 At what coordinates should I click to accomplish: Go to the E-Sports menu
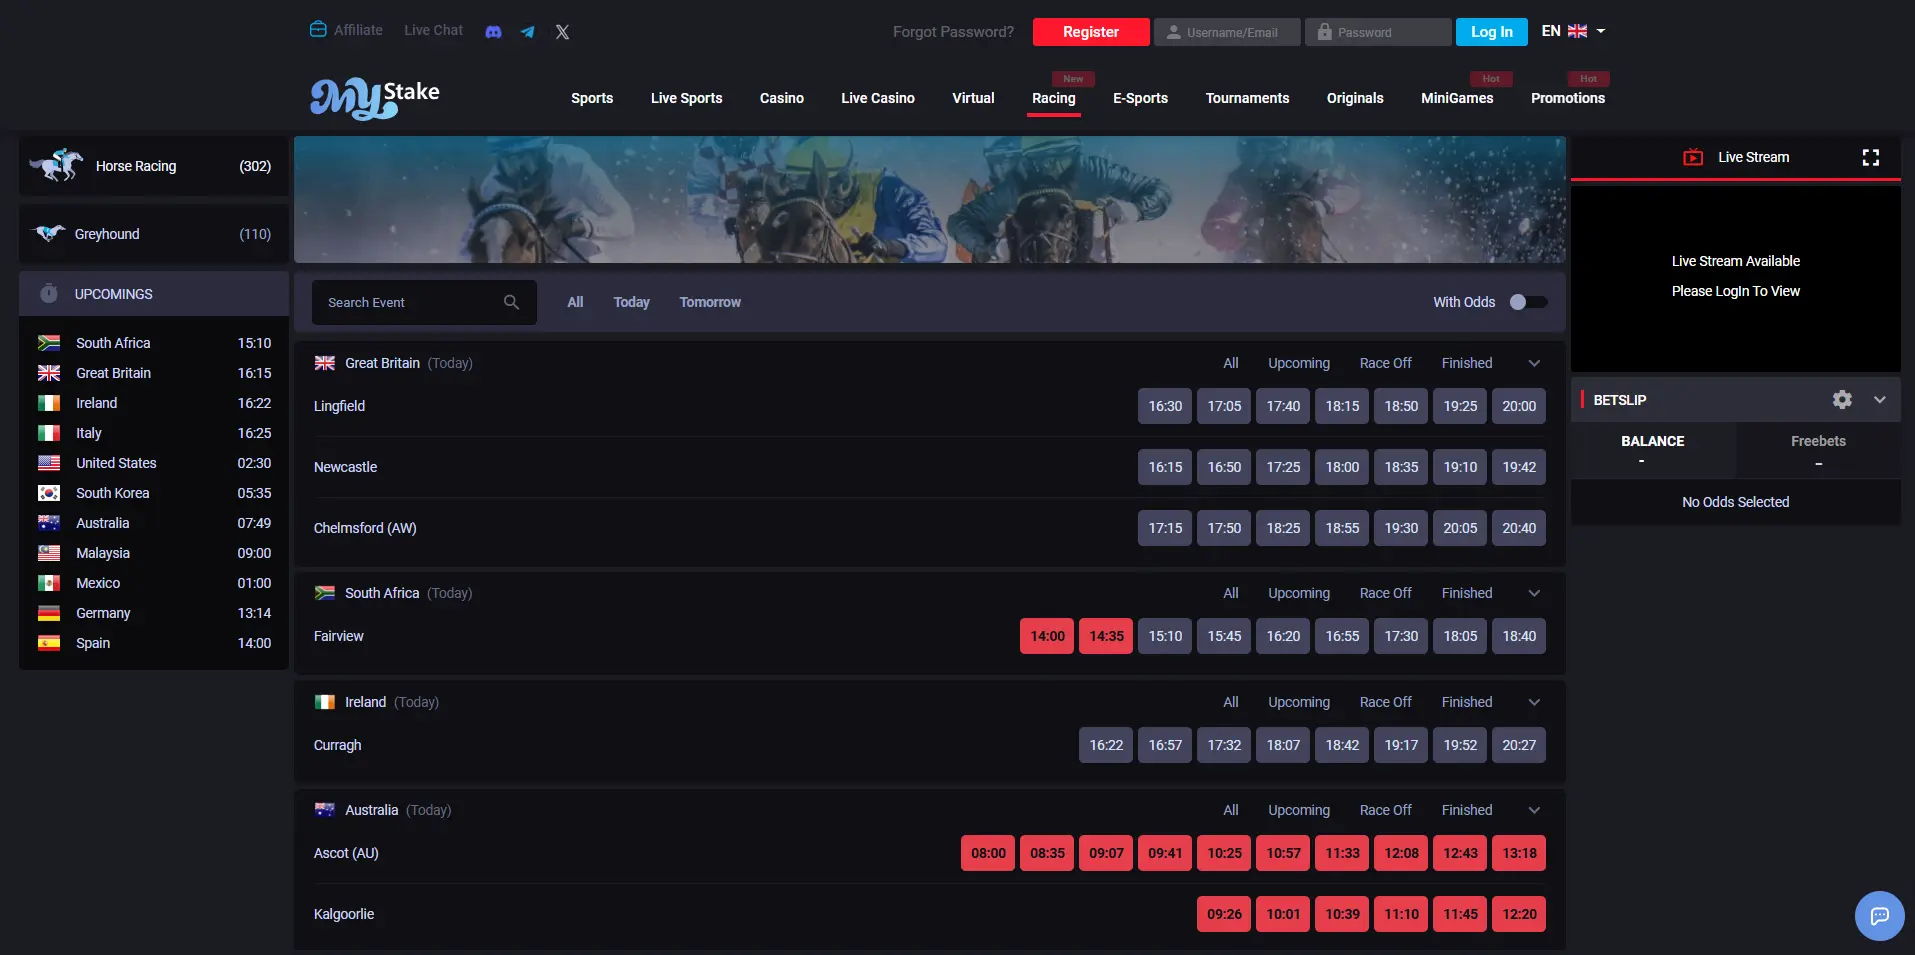1140,98
